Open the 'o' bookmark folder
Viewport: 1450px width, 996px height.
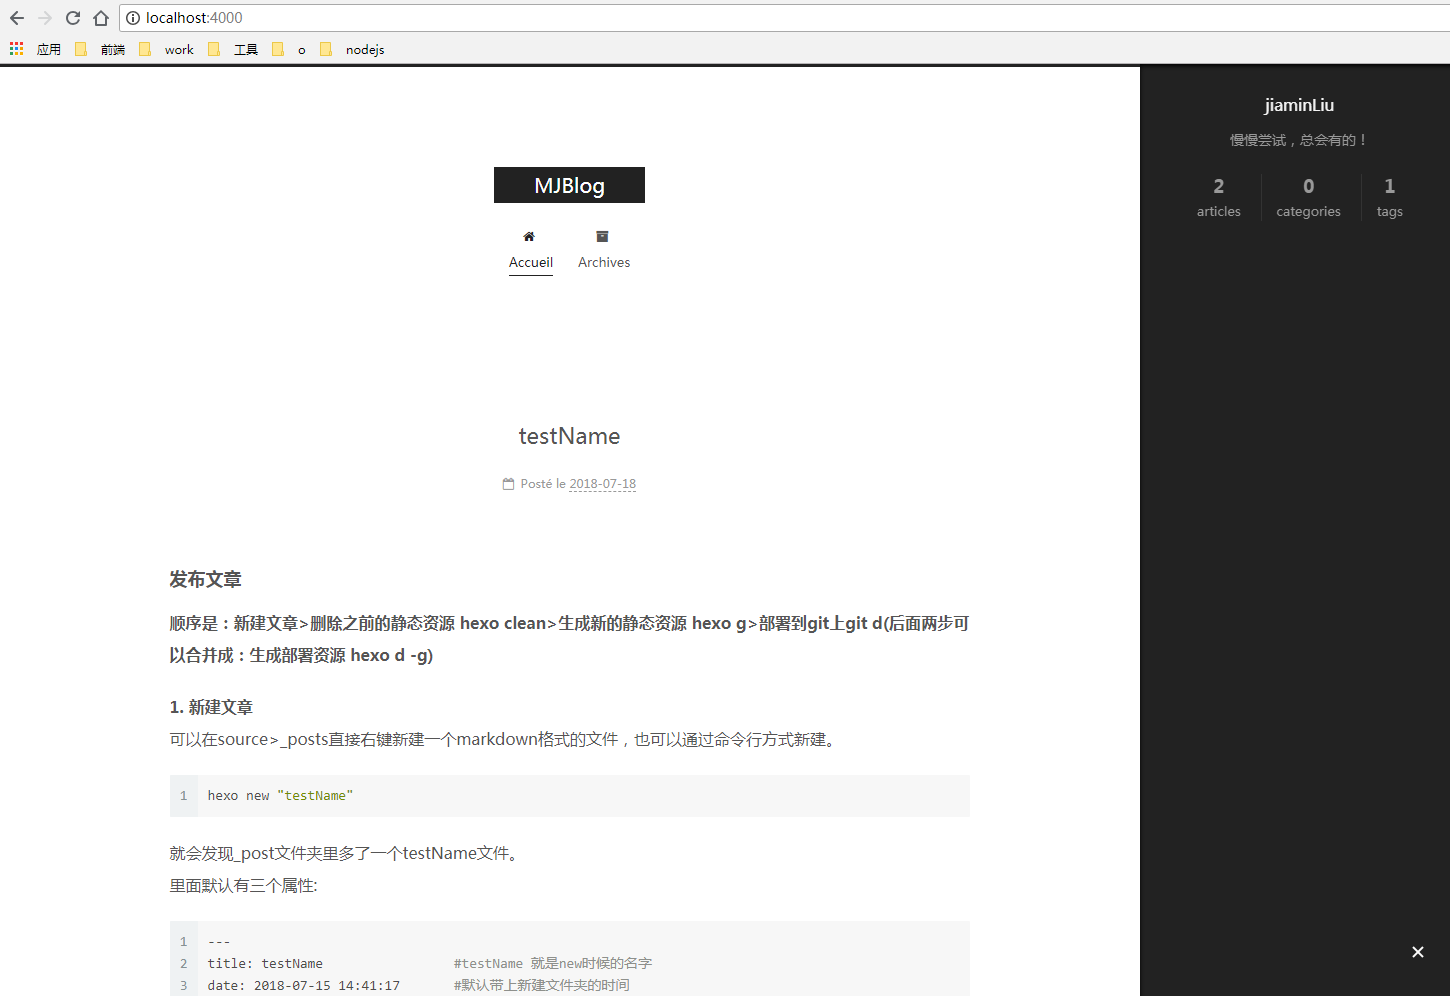click(289, 49)
